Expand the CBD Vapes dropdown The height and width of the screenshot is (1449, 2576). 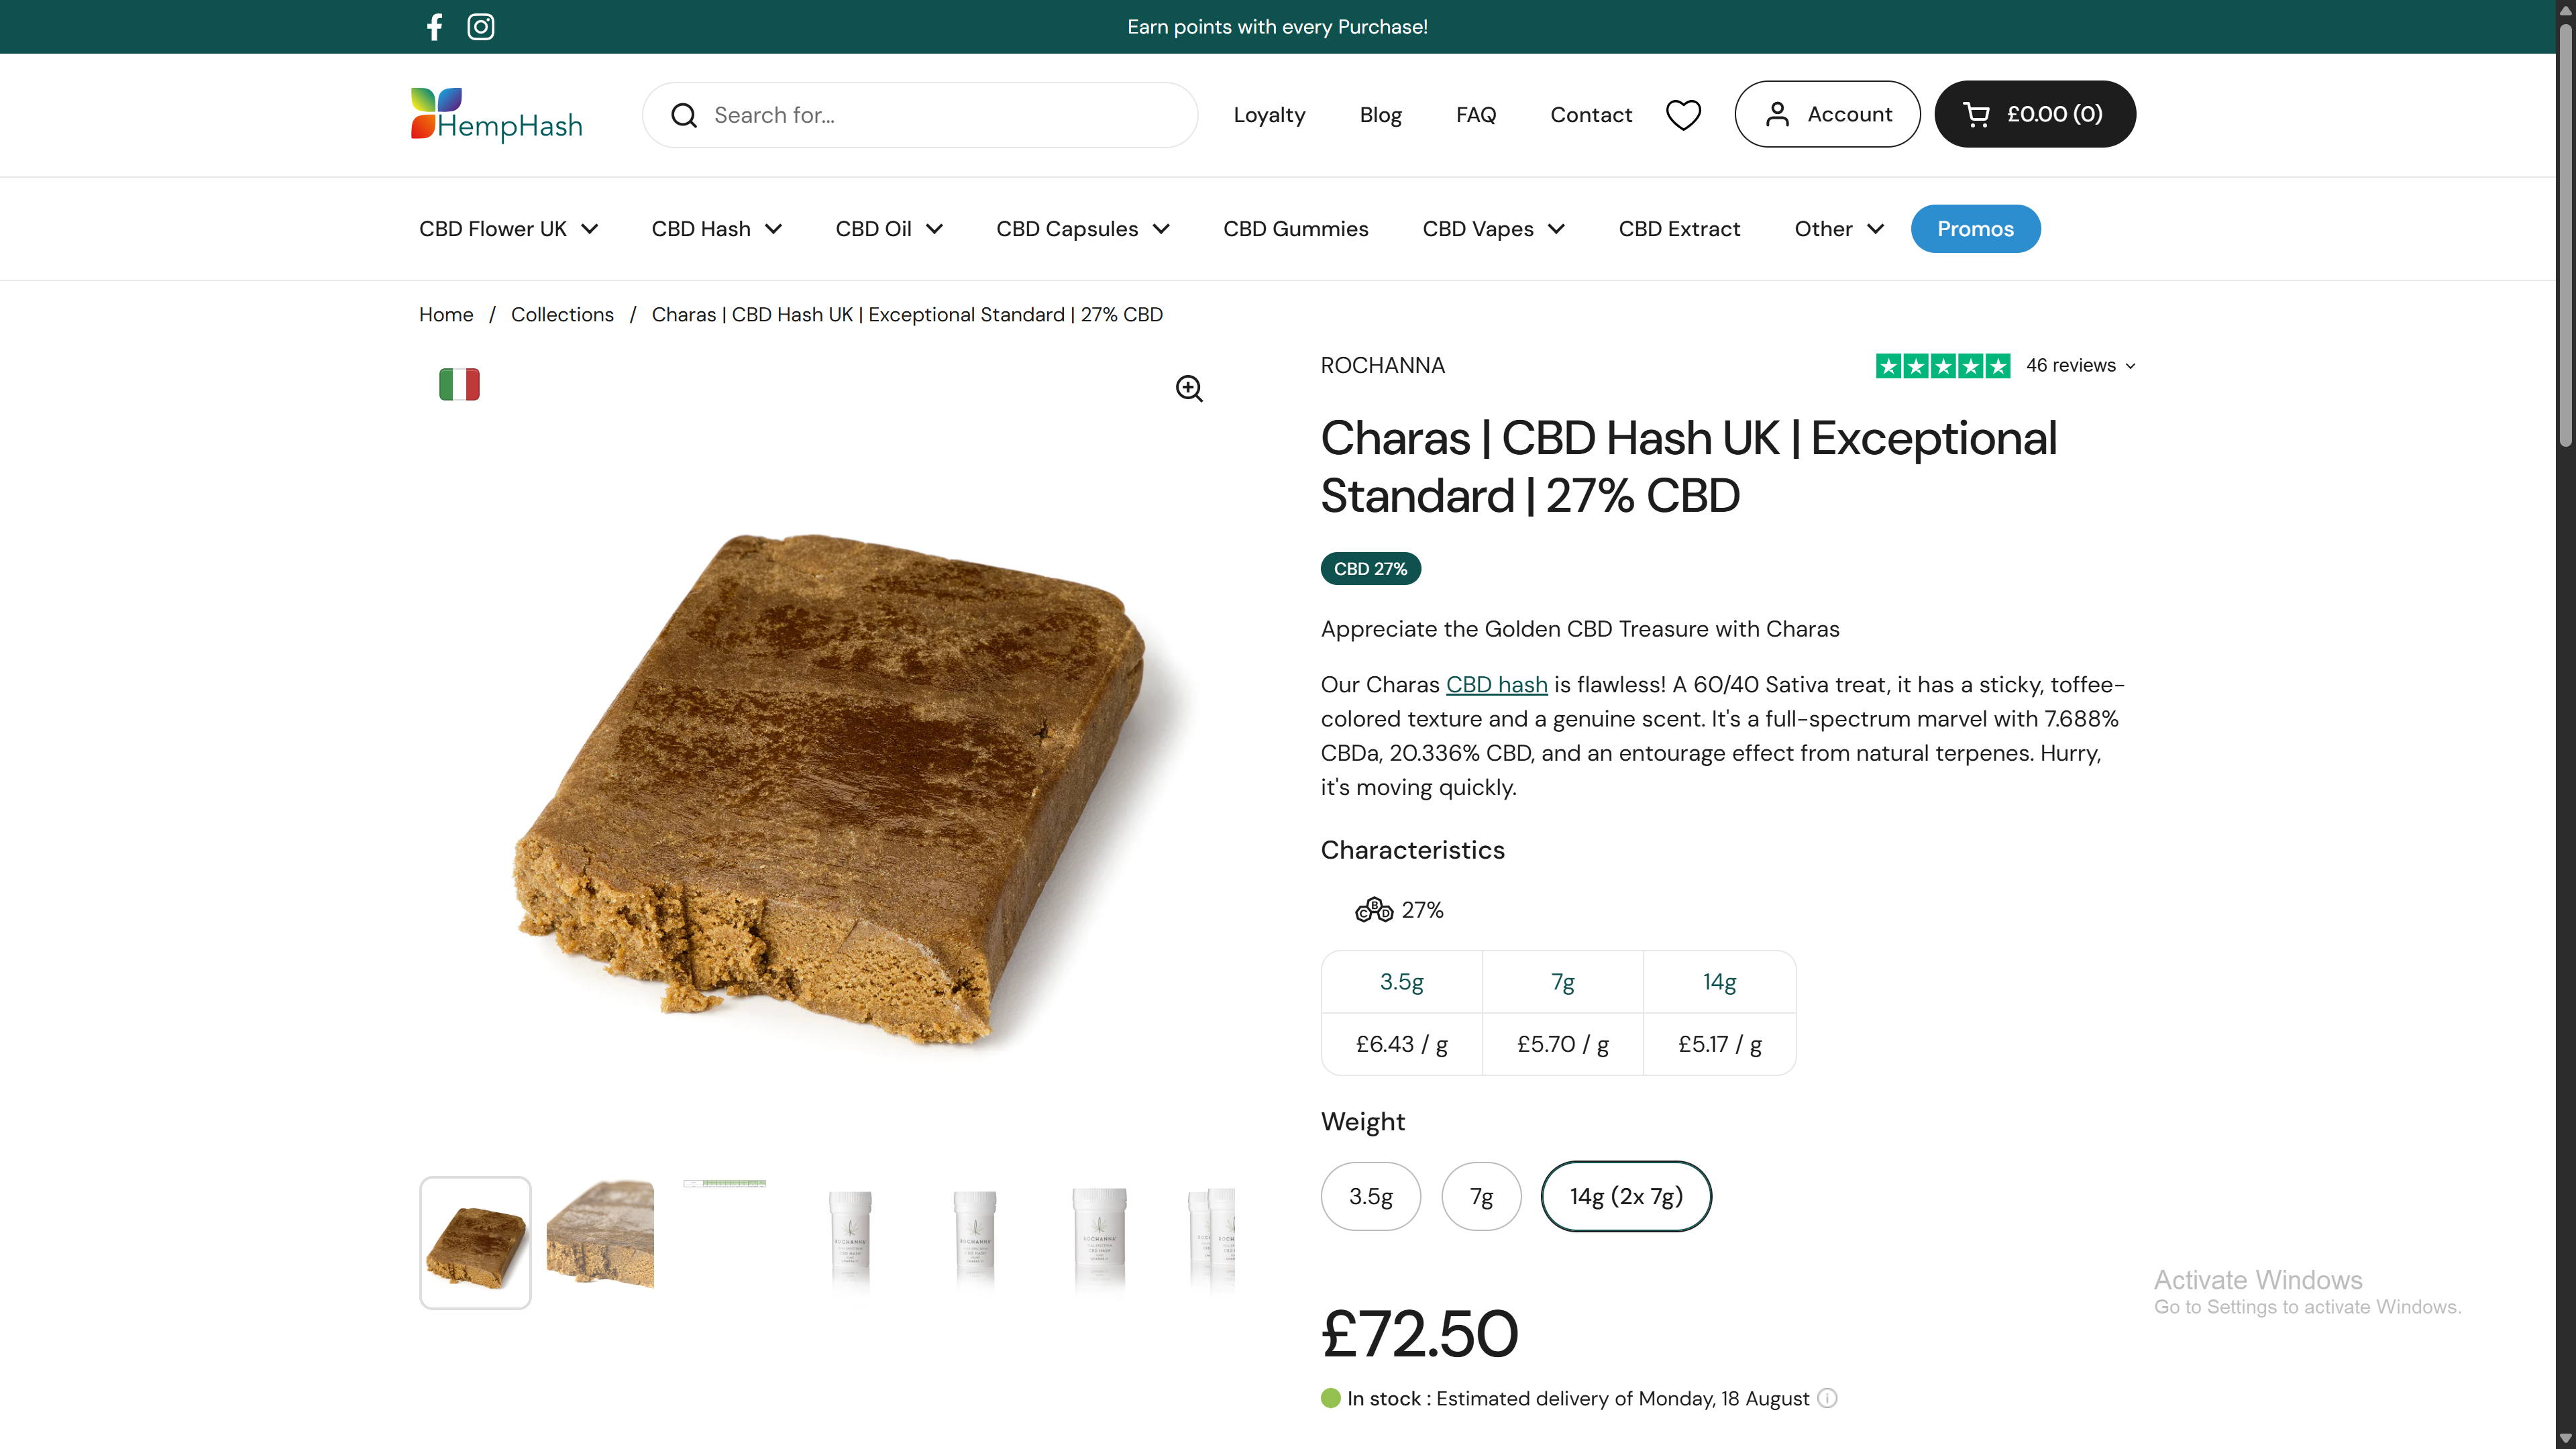click(x=1493, y=229)
